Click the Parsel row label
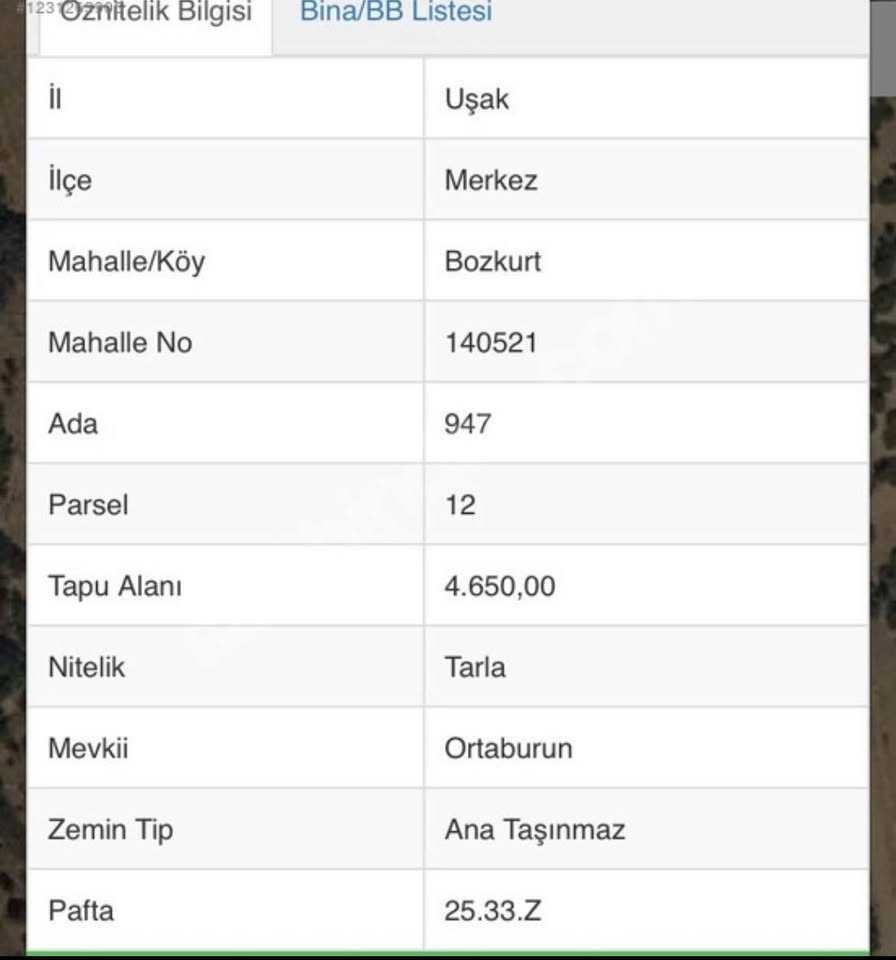This screenshot has width=896, height=960. 88,504
